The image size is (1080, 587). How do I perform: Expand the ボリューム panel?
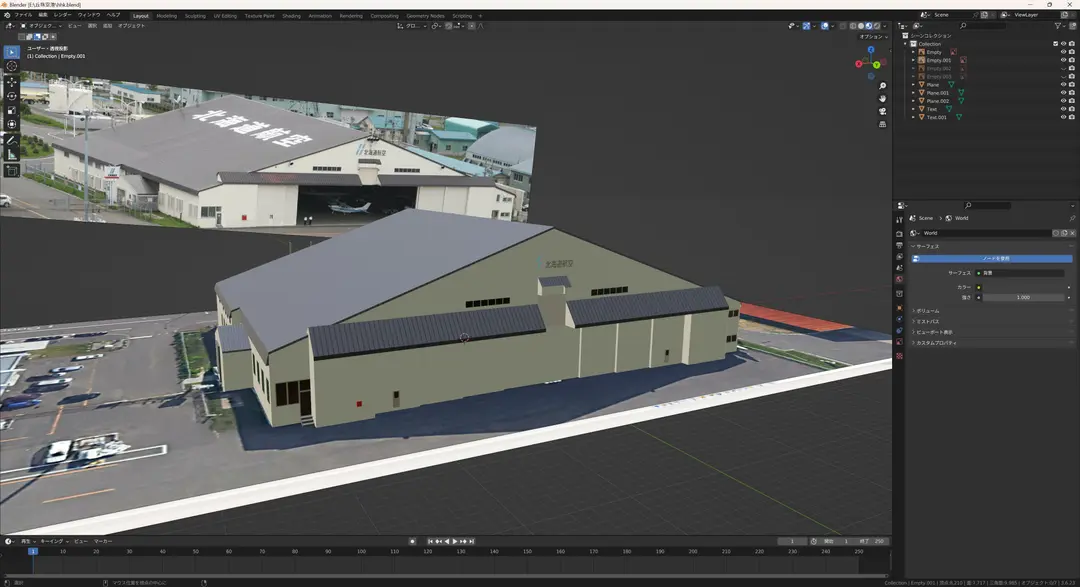tap(992, 311)
